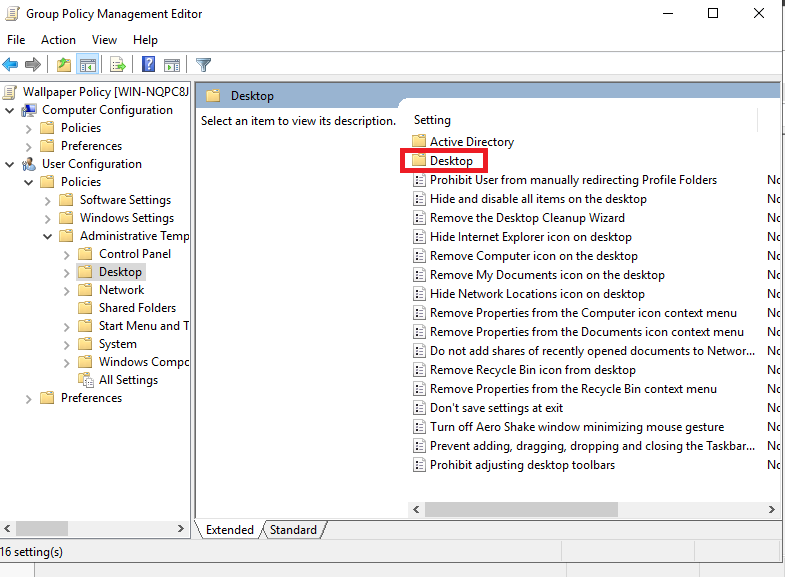Image resolution: width=785 pixels, height=577 pixels.
Task: Select Hide Network Locations icon on desktop
Action: click(537, 294)
